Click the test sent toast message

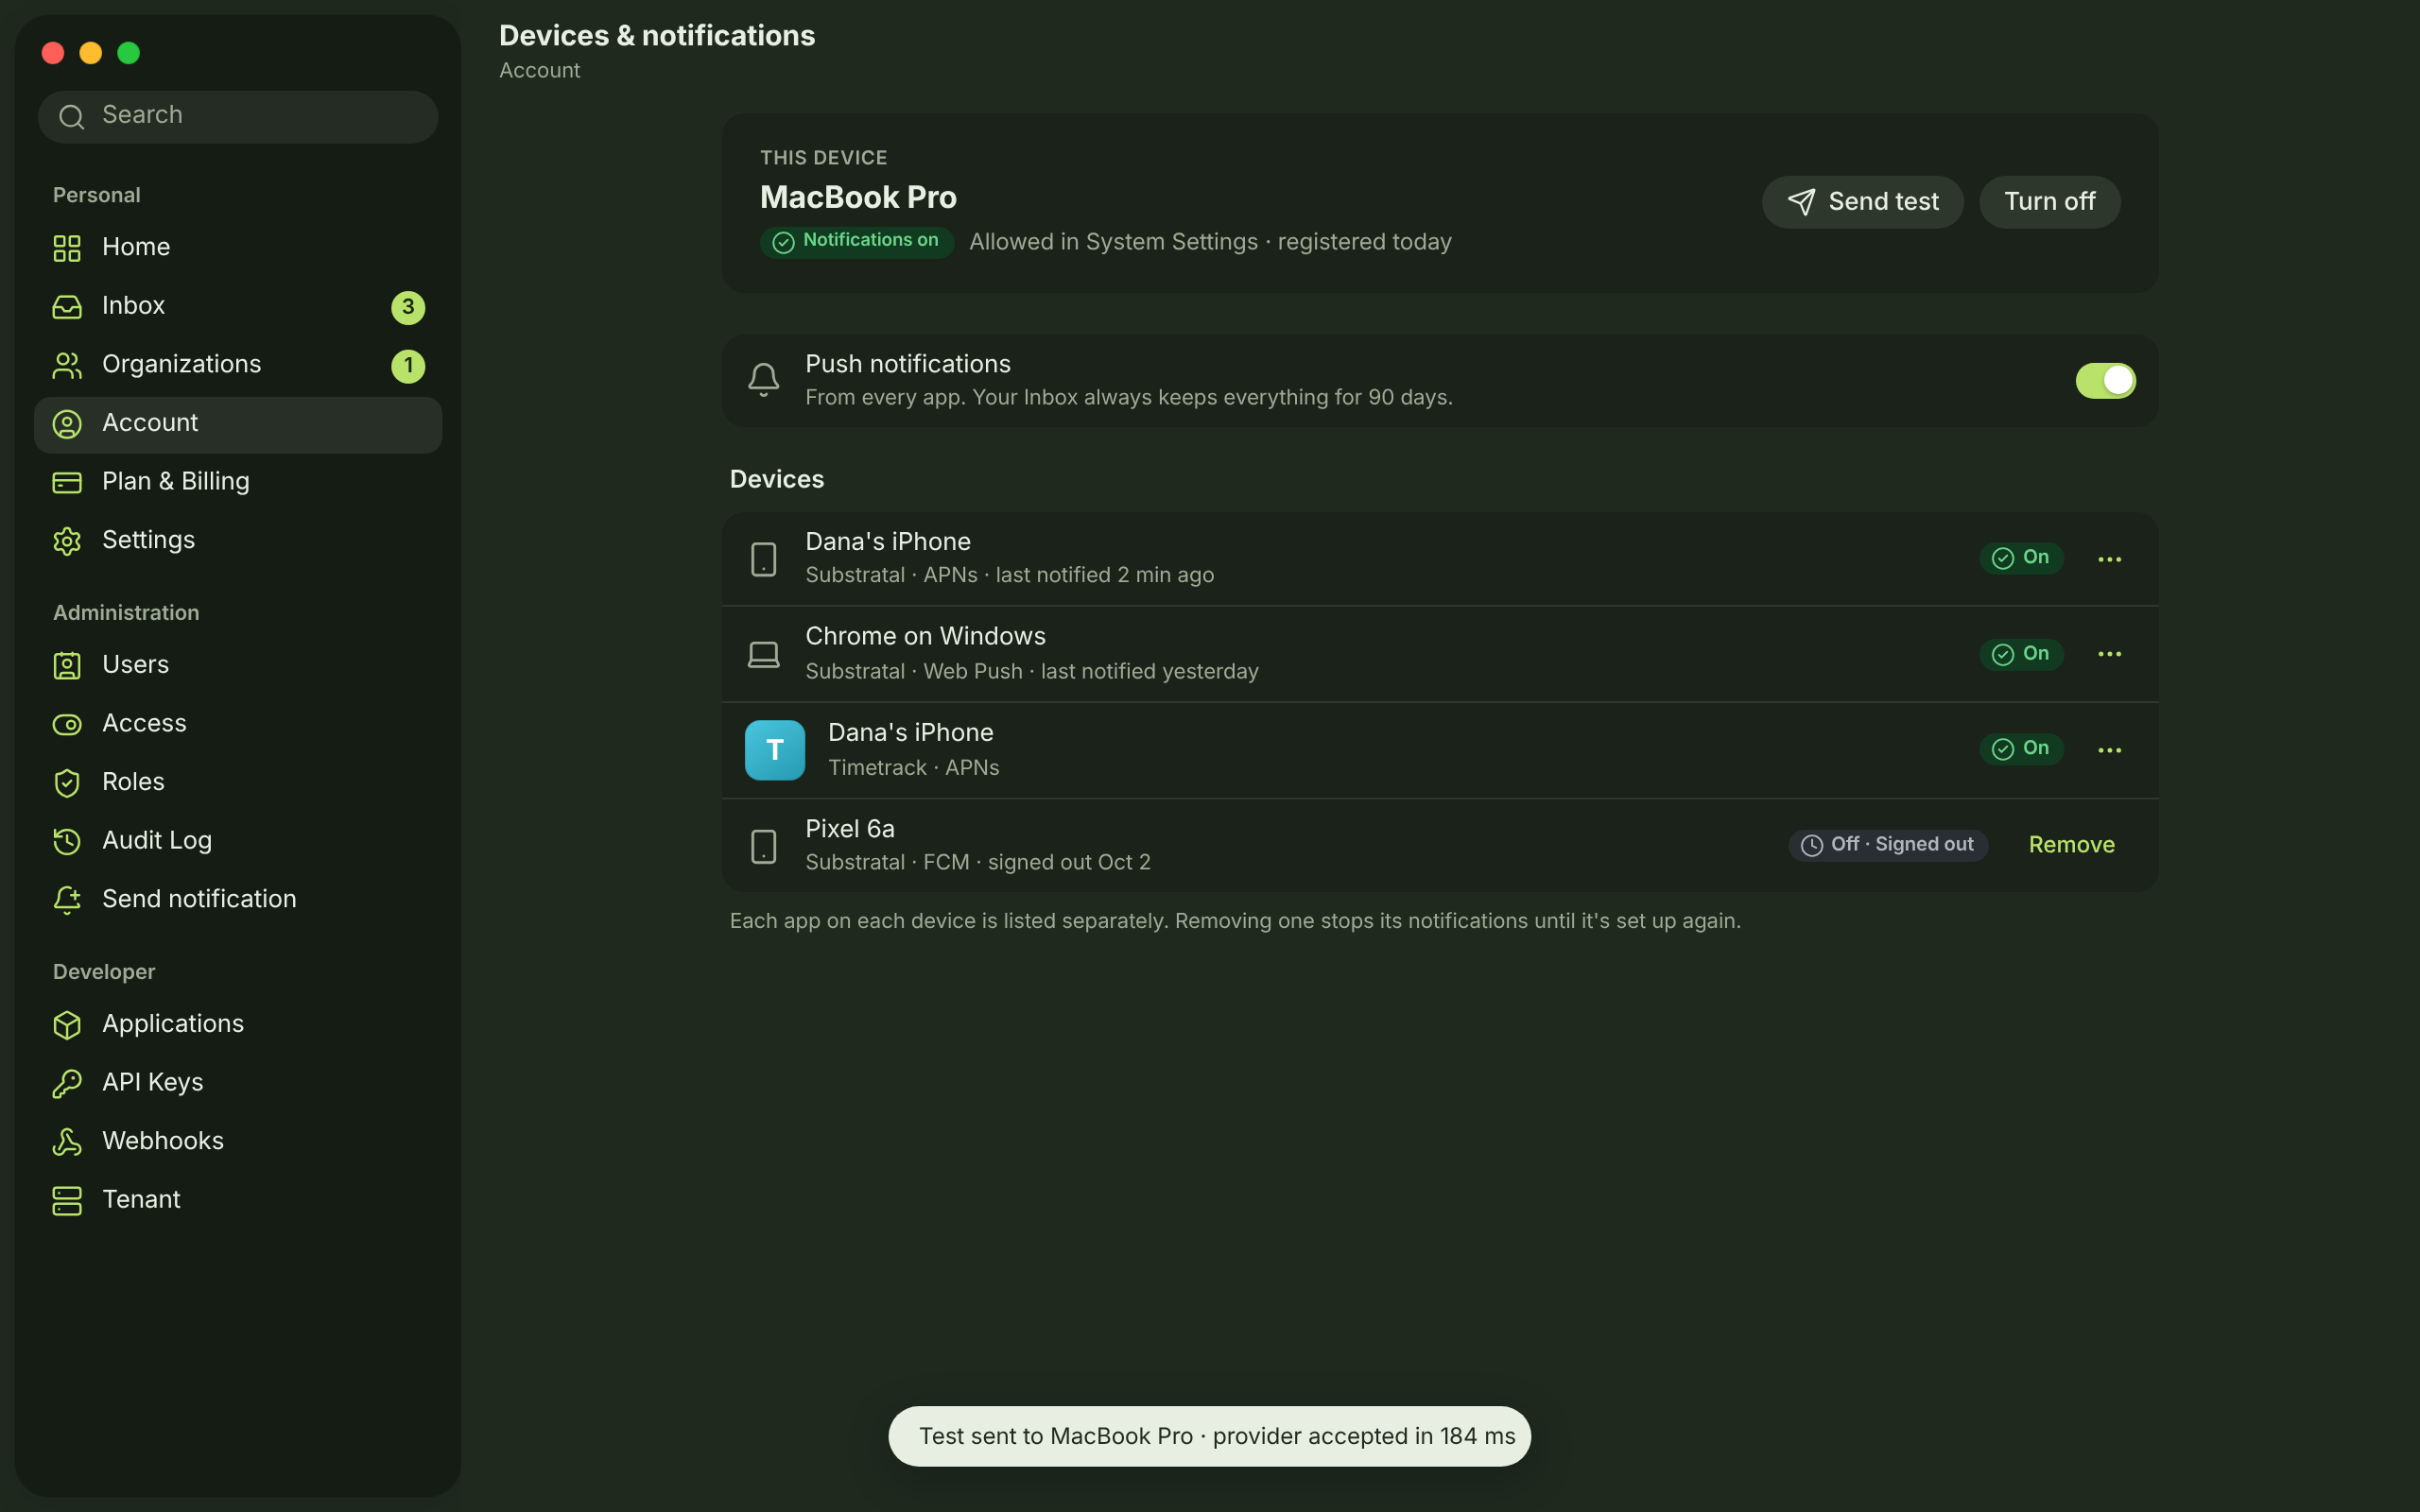(x=1209, y=1436)
